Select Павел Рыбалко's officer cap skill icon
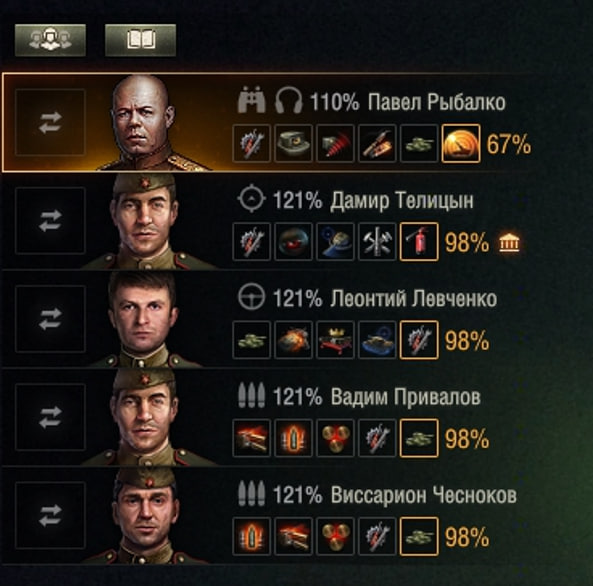 293,143
